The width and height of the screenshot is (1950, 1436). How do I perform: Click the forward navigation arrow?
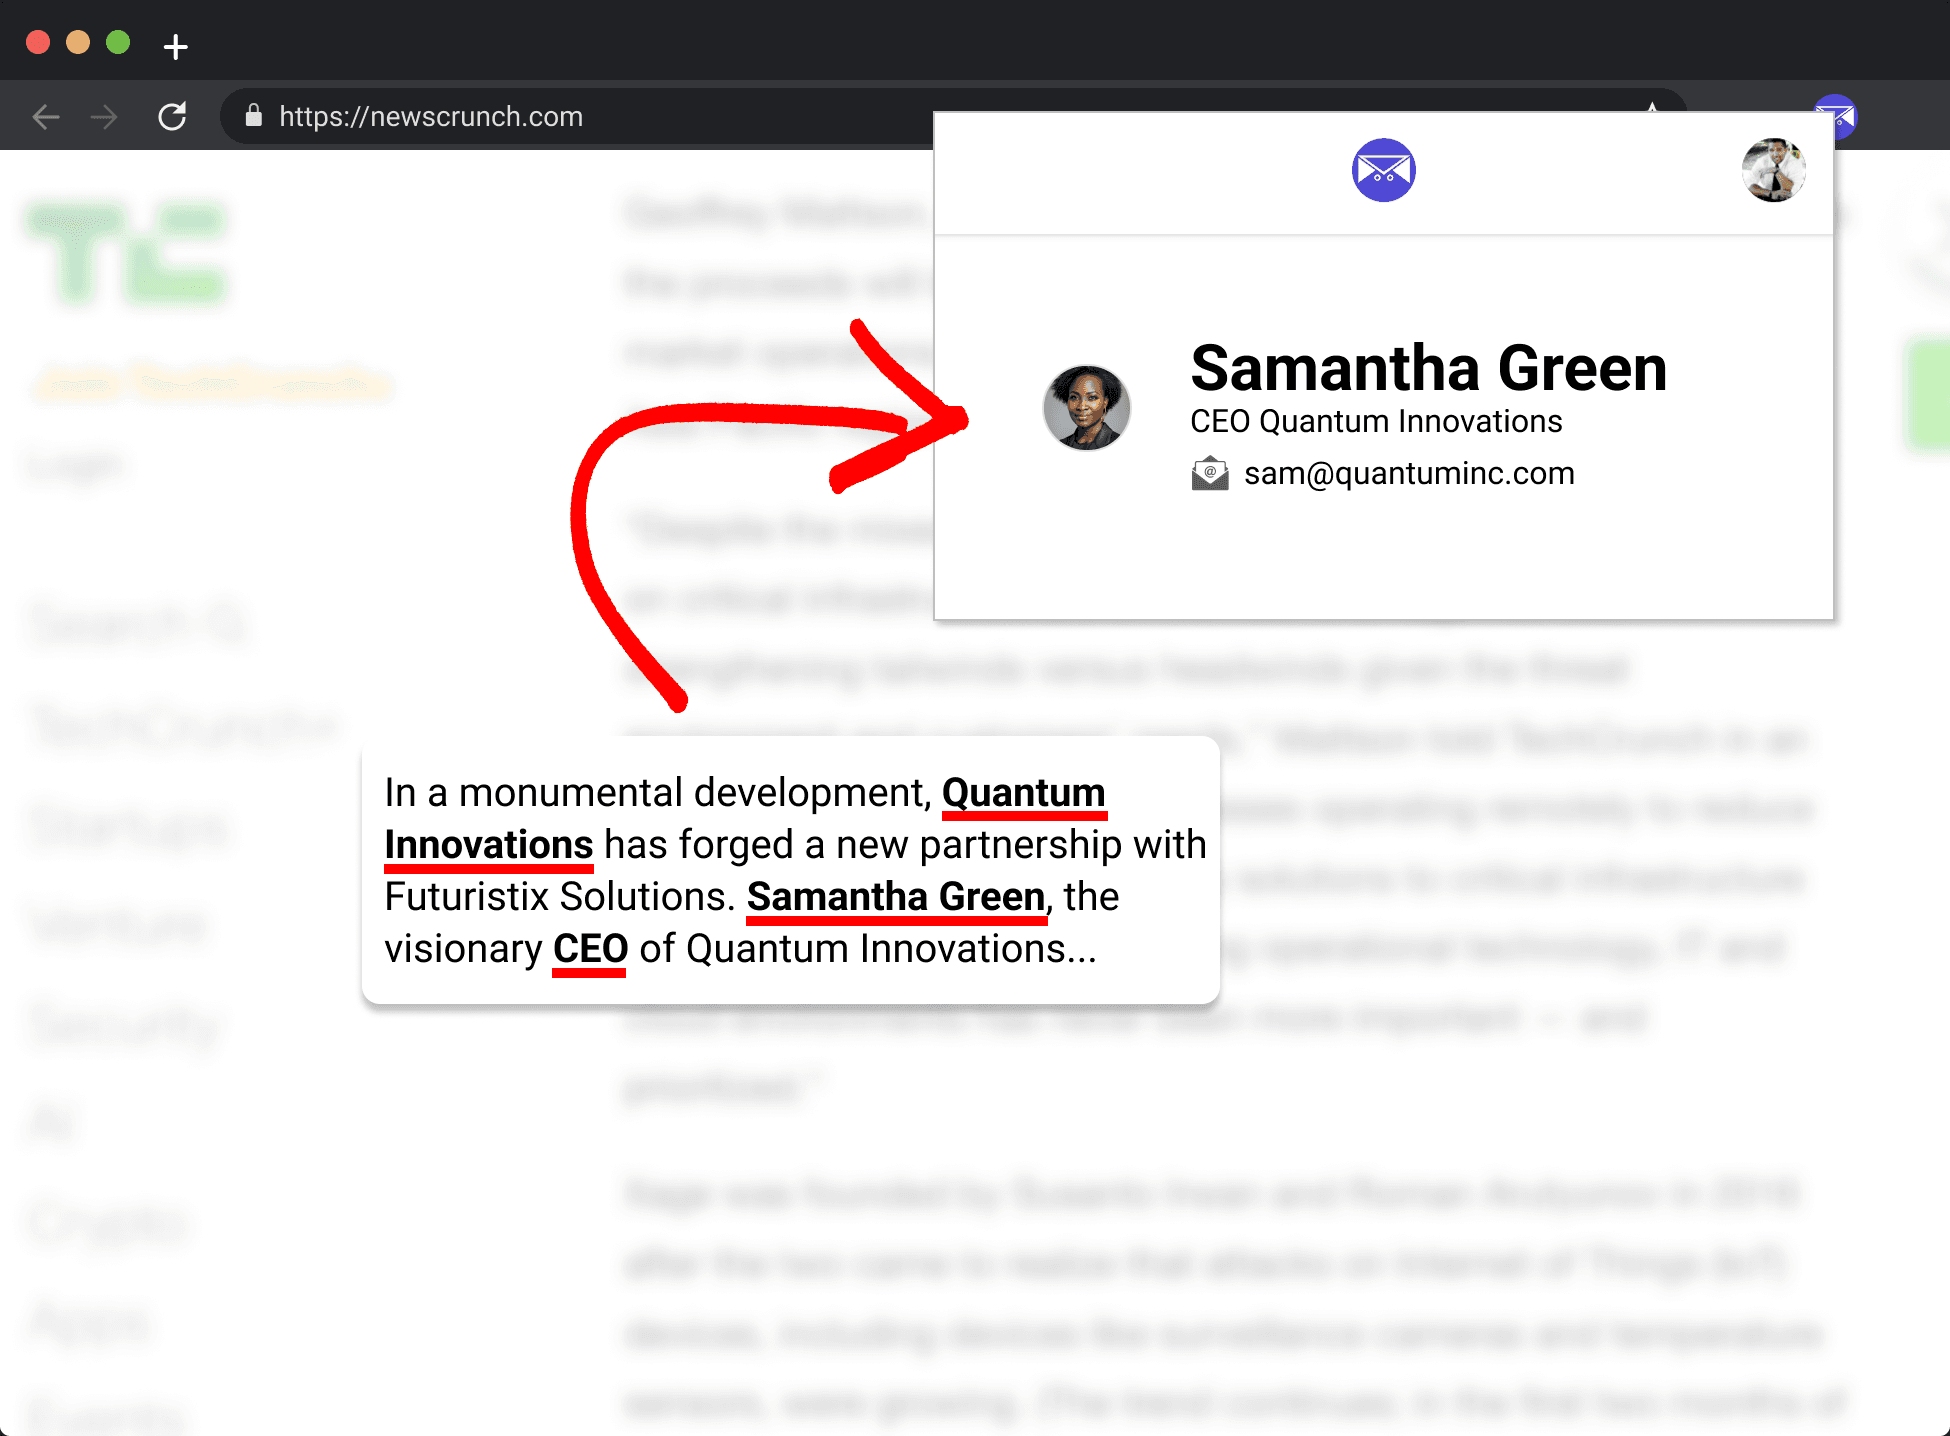(105, 116)
